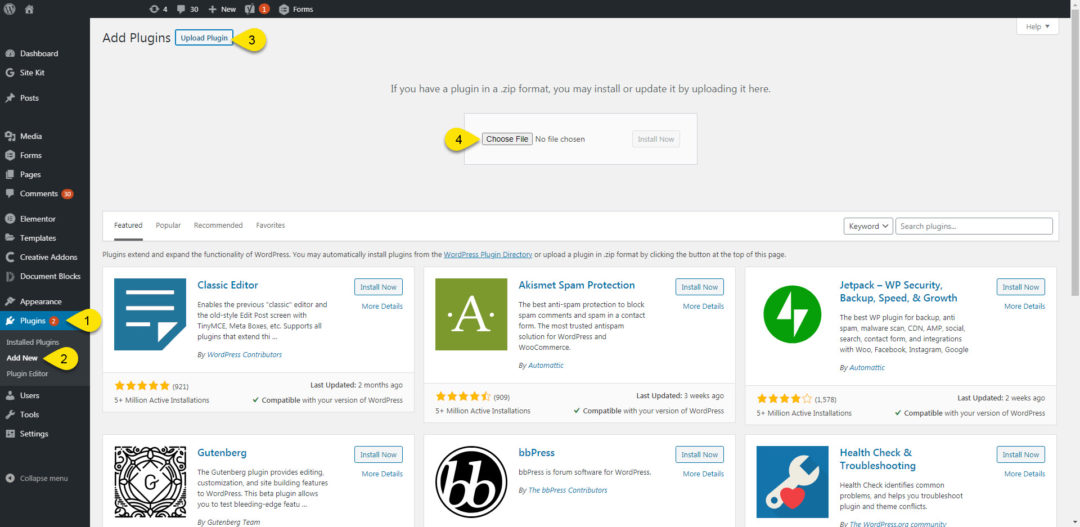
Task: Open The bbPress Contributors author link
Action: tap(568, 490)
